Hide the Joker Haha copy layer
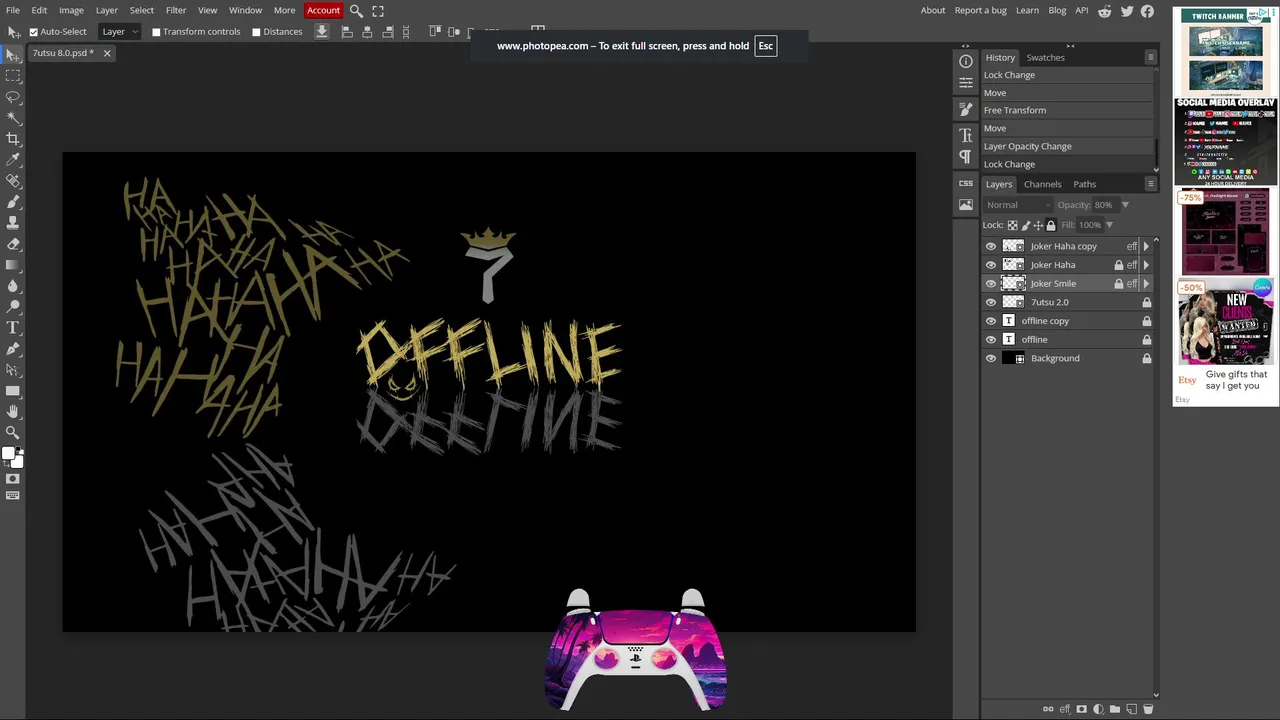The image size is (1280, 720). pyautogui.click(x=991, y=246)
